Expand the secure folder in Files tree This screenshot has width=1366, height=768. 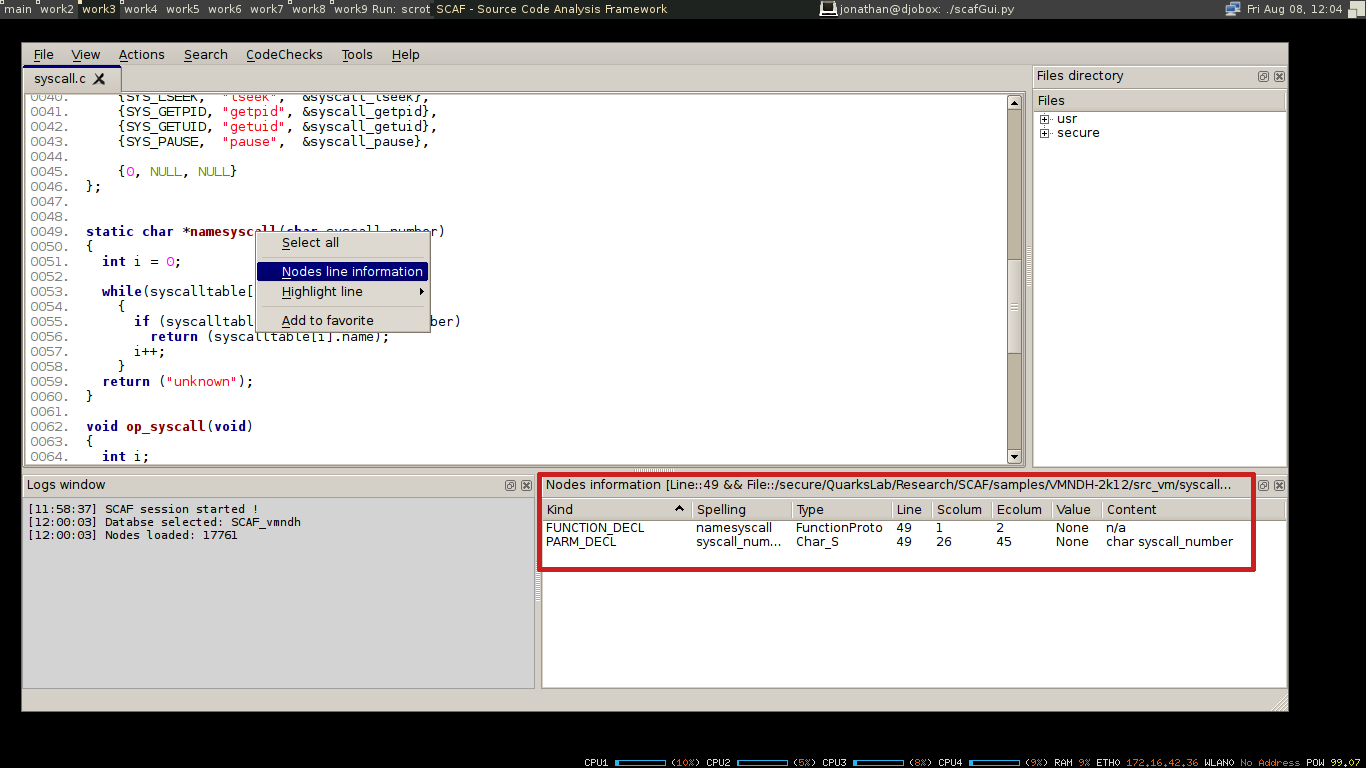tap(1044, 133)
